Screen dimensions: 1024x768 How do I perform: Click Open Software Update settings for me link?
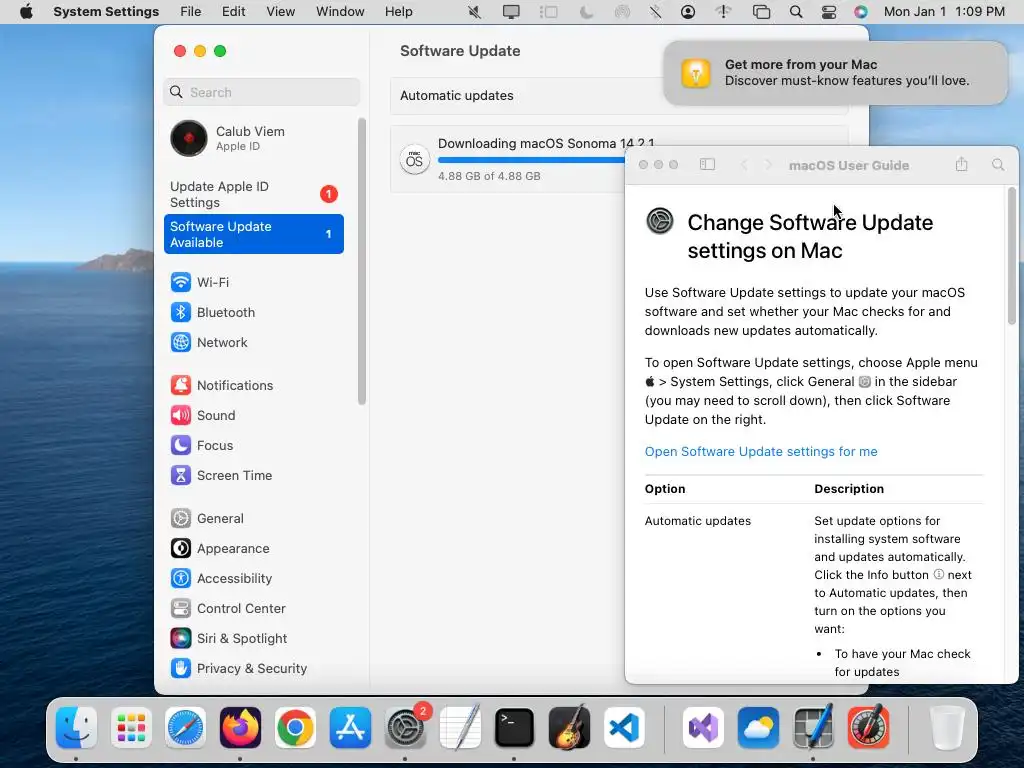[761, 451]
